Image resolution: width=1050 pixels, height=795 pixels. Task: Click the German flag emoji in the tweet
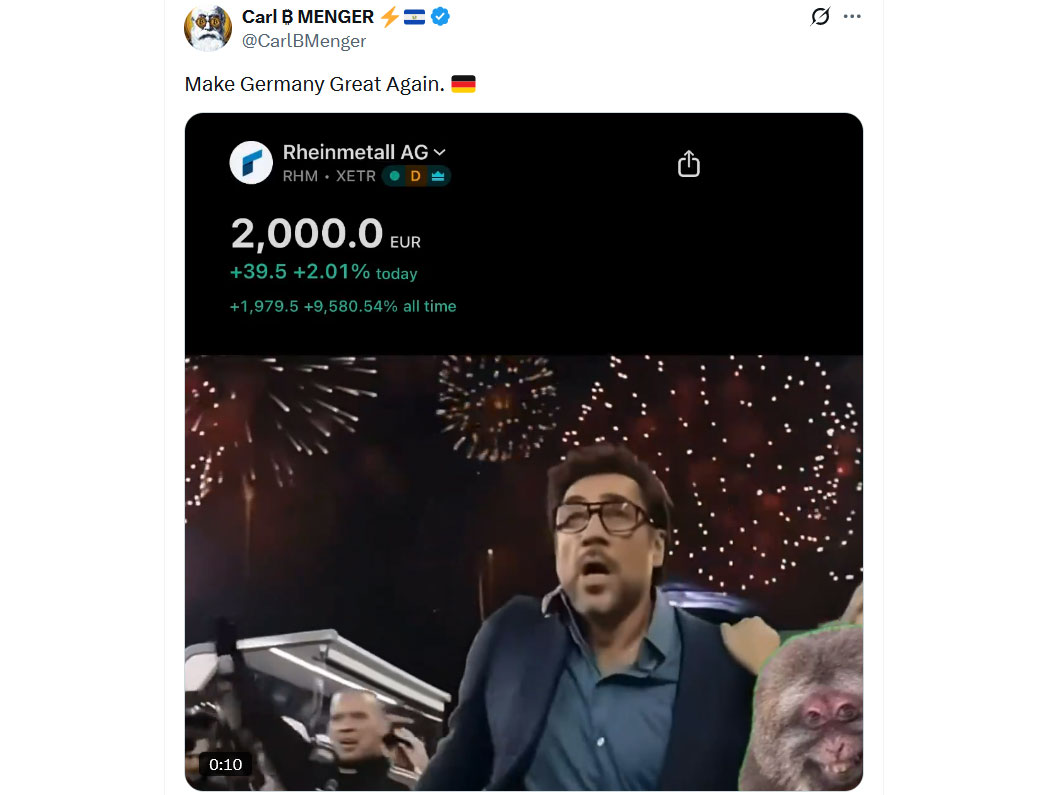tap(463, 84)
